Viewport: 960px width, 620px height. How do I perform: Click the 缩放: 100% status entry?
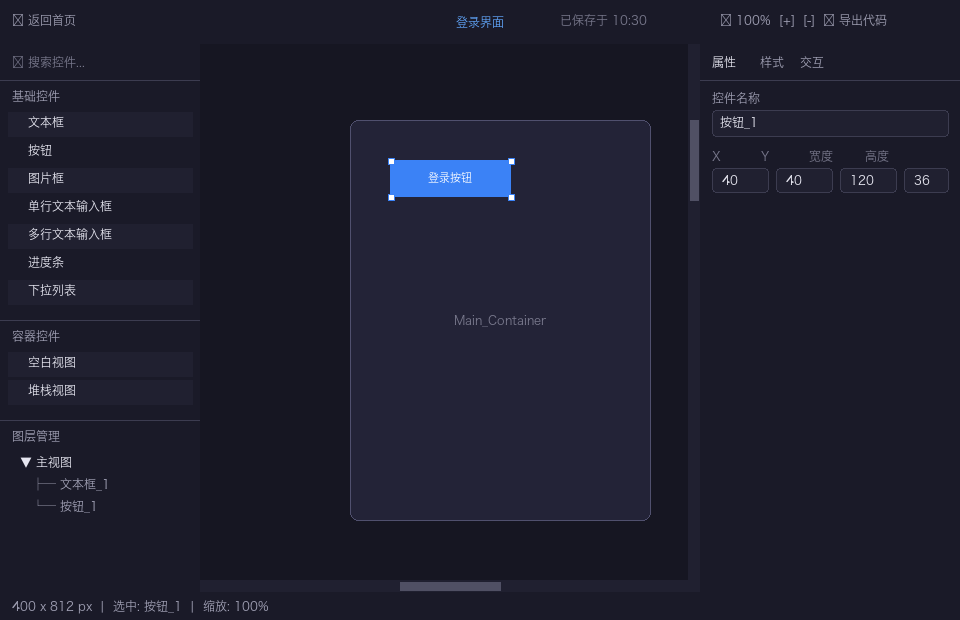tap(236, 606)
